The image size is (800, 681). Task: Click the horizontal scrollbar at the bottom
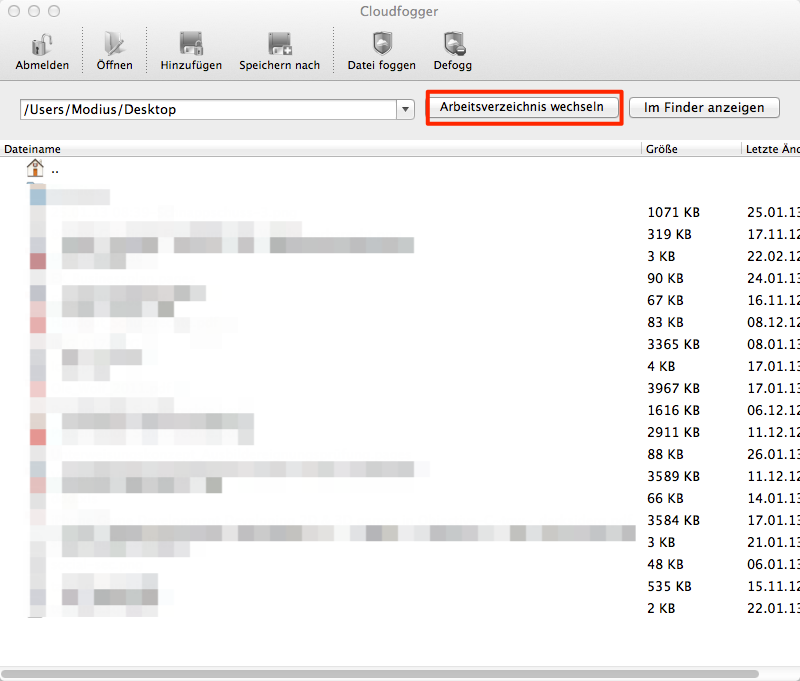click(x=381, y=674)
